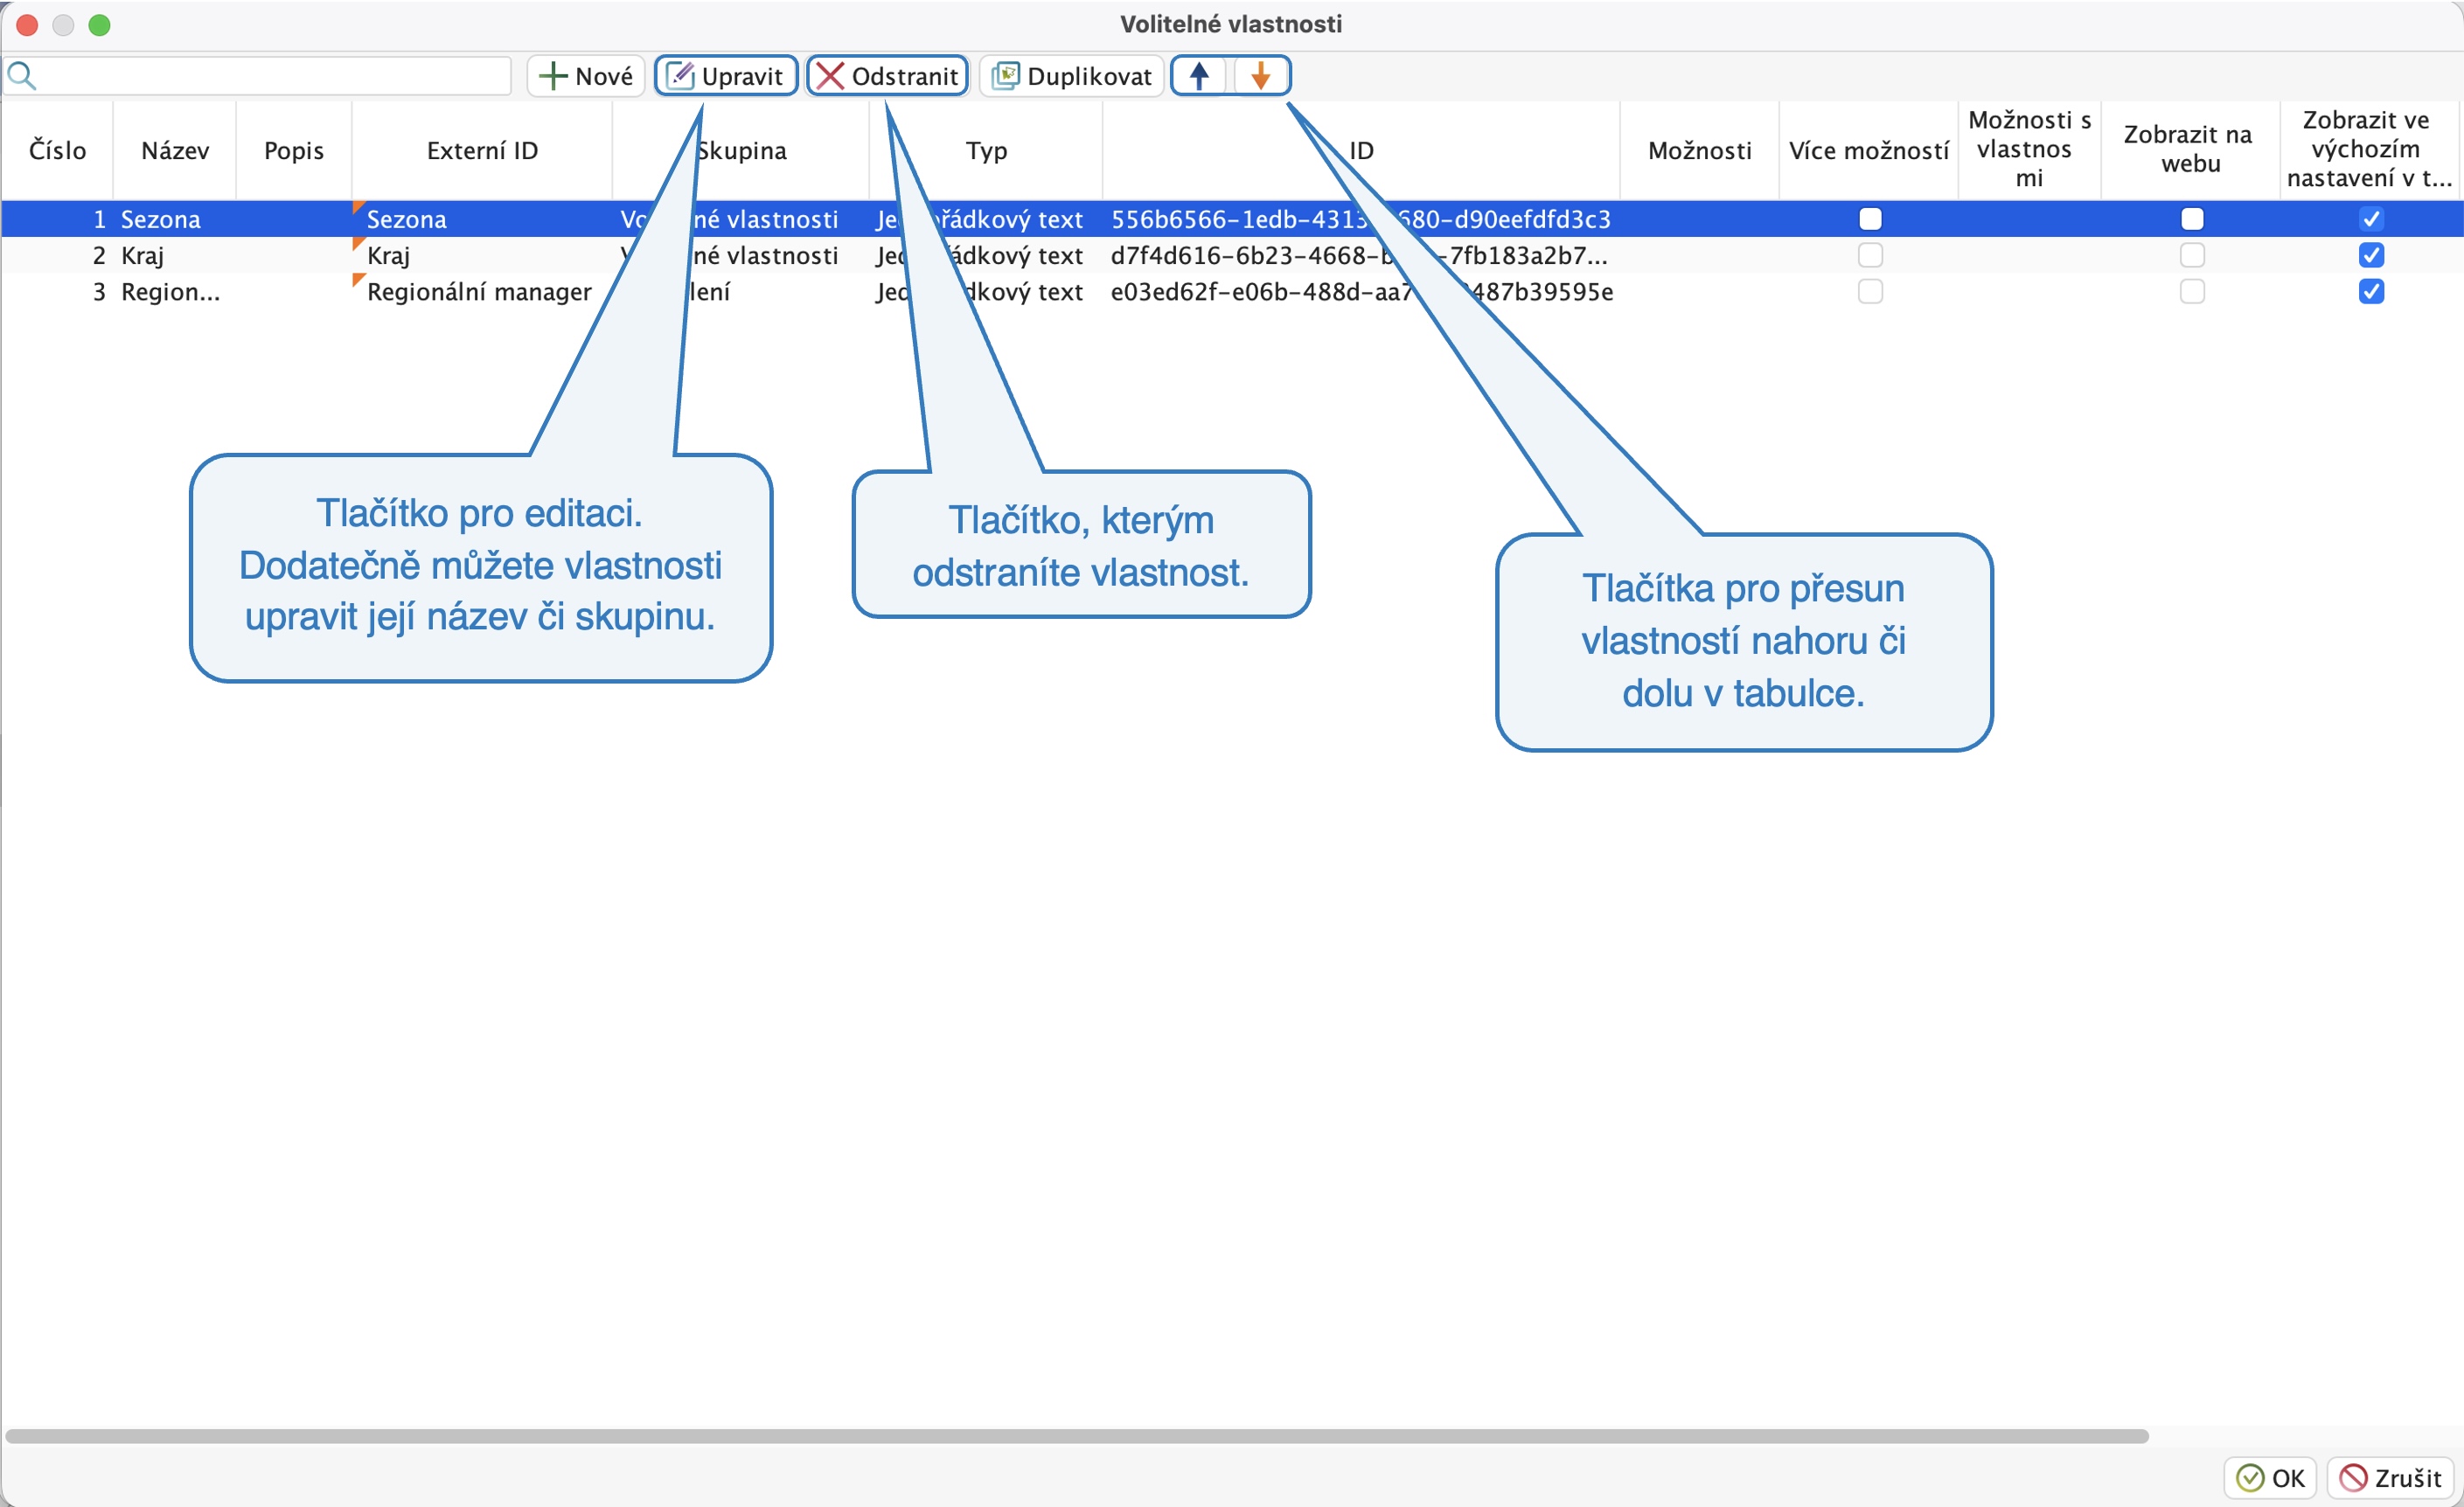Click the ID starting with 556b6566
Image resolution: width=2464 pixels, height=1507 pixels.
(x=1361, y=219)
